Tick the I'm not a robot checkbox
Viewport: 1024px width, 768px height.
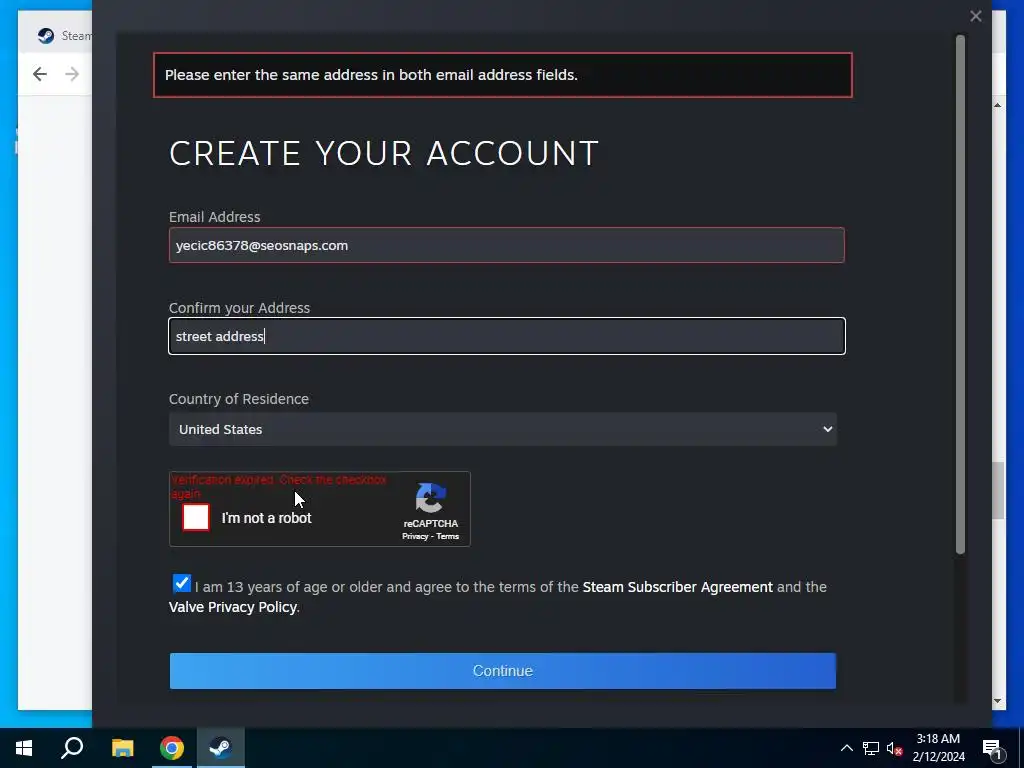(196, 517)
